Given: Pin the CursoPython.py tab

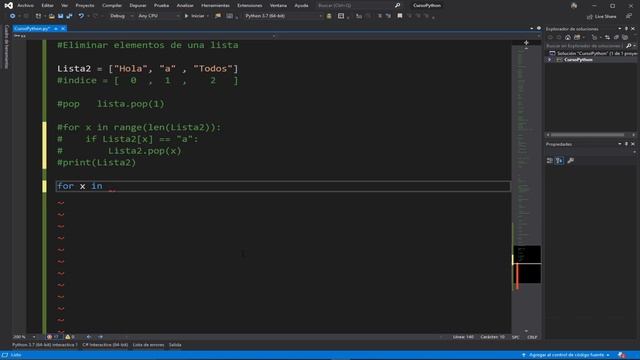Looking at the screenshot, I should [x=56, y=29].
